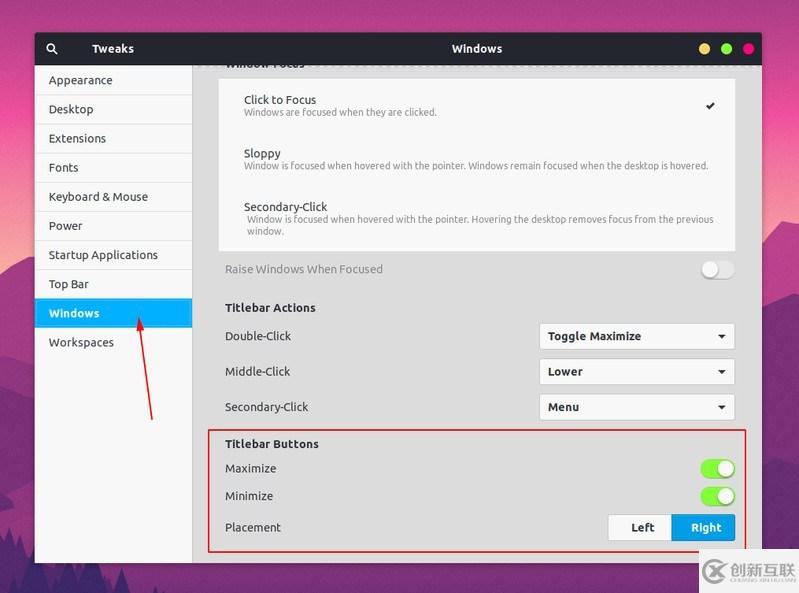The height and width of the screenshot is (593, 799).
Task: Open Keyboard & Mouse settings
Action: tap(114, 197)
